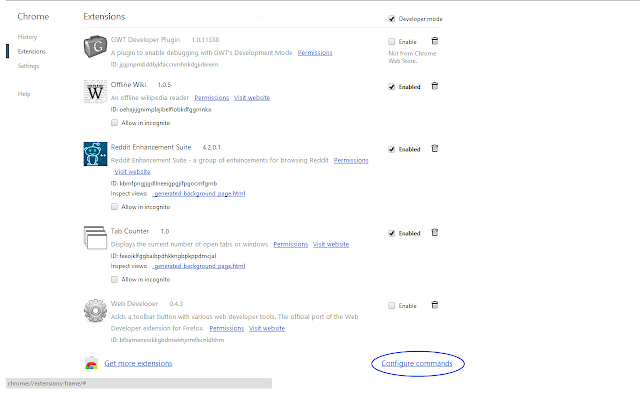Remove Tab Counter with its trash icon
Image resolution: width=640 pixels, height=400 pixels.
click(435, 233)
